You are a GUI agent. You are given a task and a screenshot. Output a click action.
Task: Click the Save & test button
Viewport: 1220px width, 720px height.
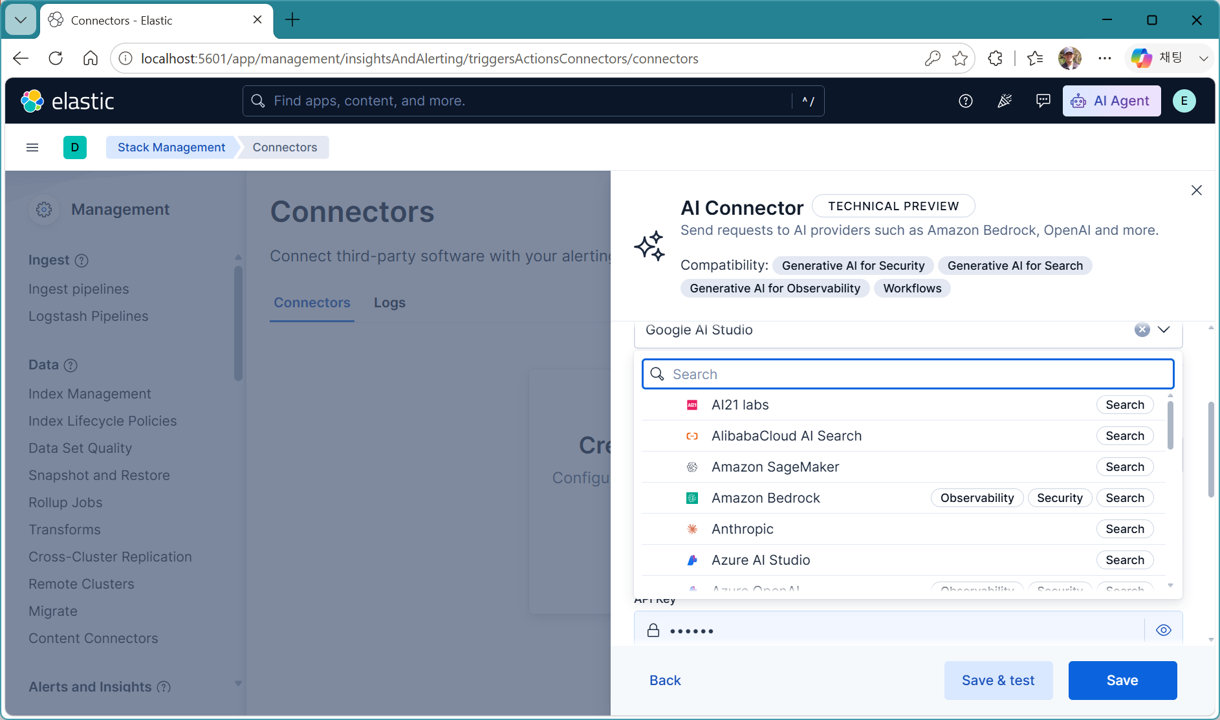pyautogui.click(x=998, y=680)
